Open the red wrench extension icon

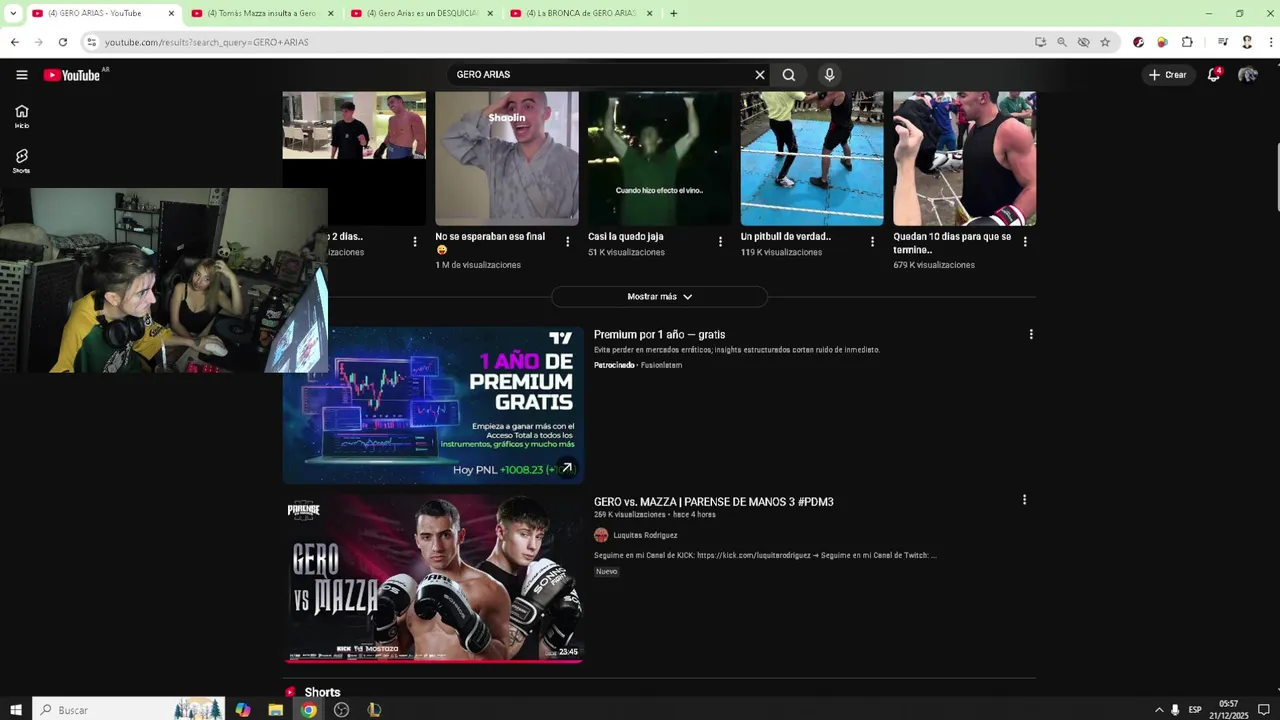point(1138,42)
